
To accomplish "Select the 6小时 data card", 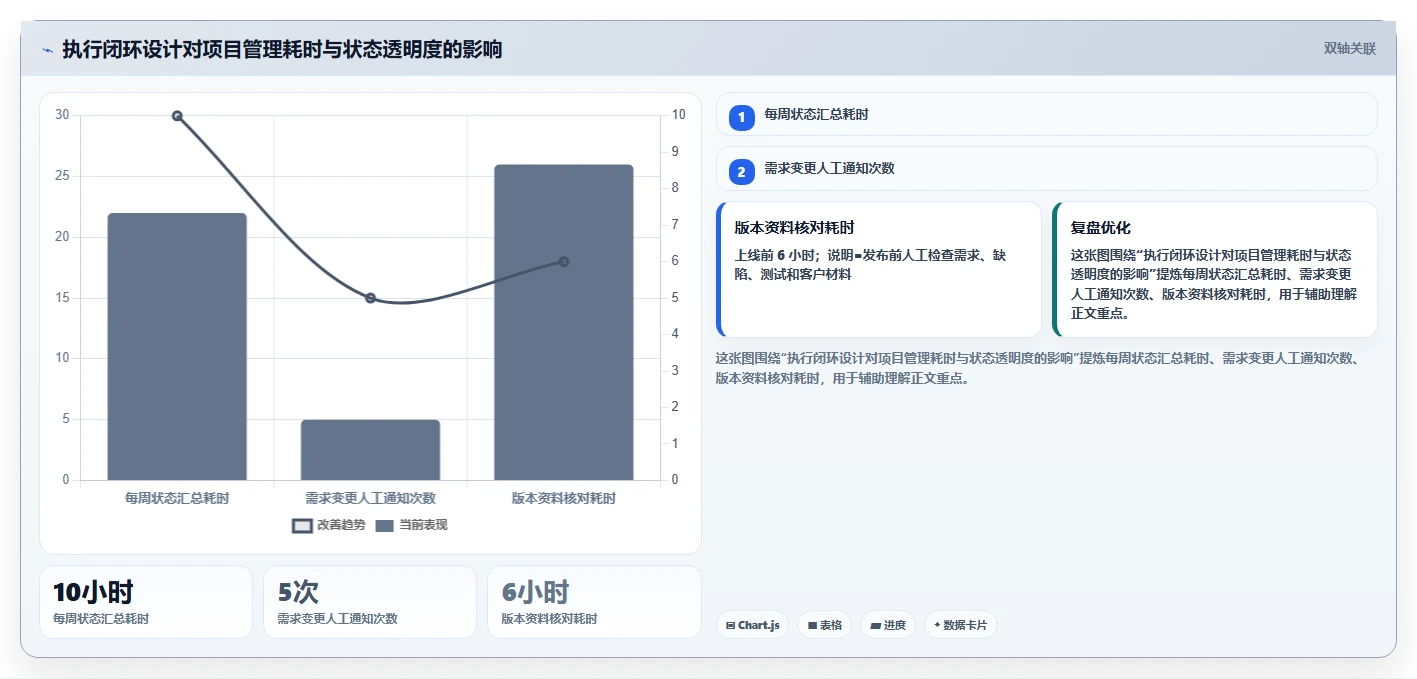I will 594,602.
